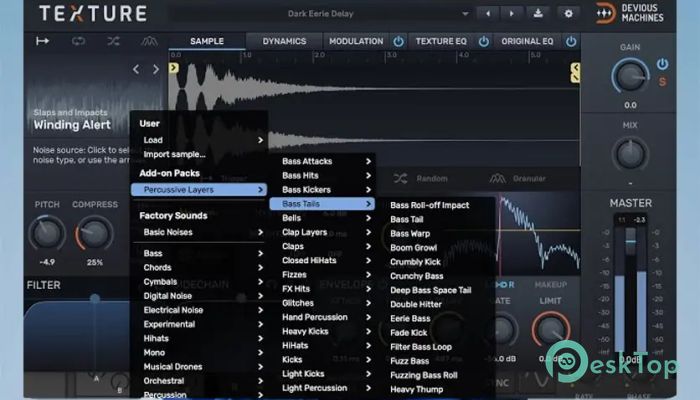Screen dimensions: 700x400
Task: Select the random shuffle mode icon
Action: (113, 41)
